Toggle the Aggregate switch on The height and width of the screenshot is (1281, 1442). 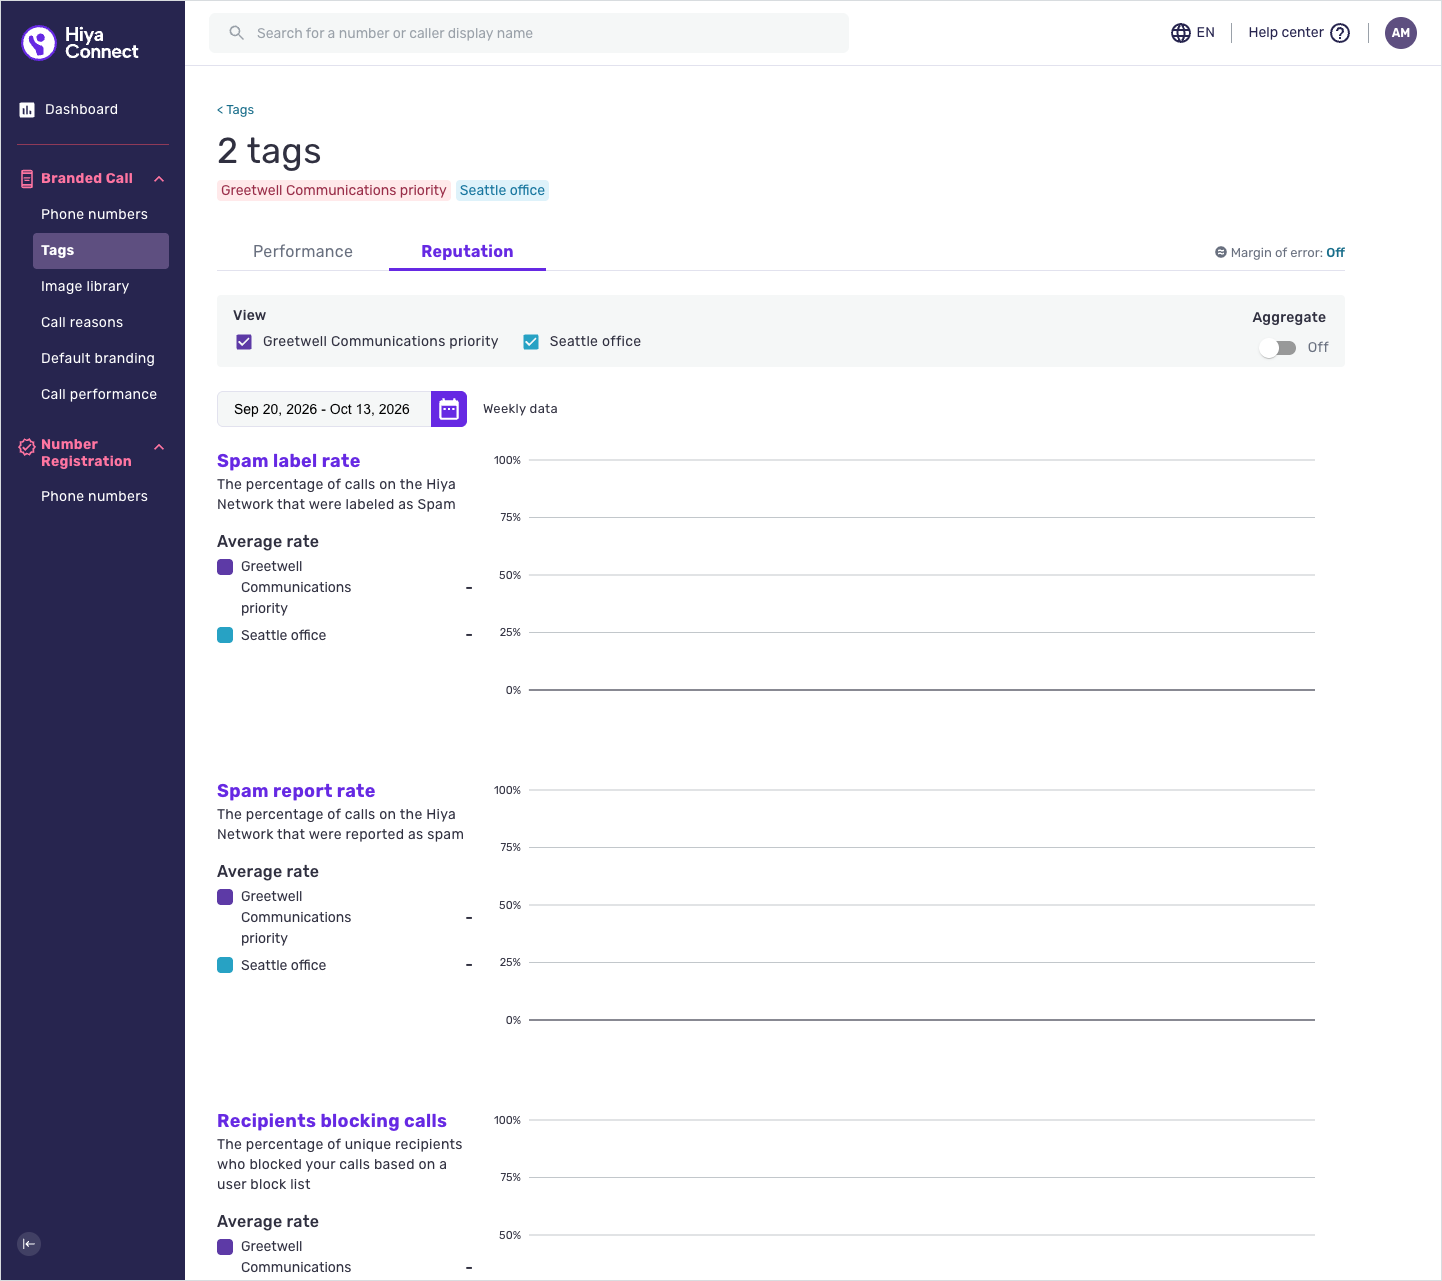[x=1278, y=348]
